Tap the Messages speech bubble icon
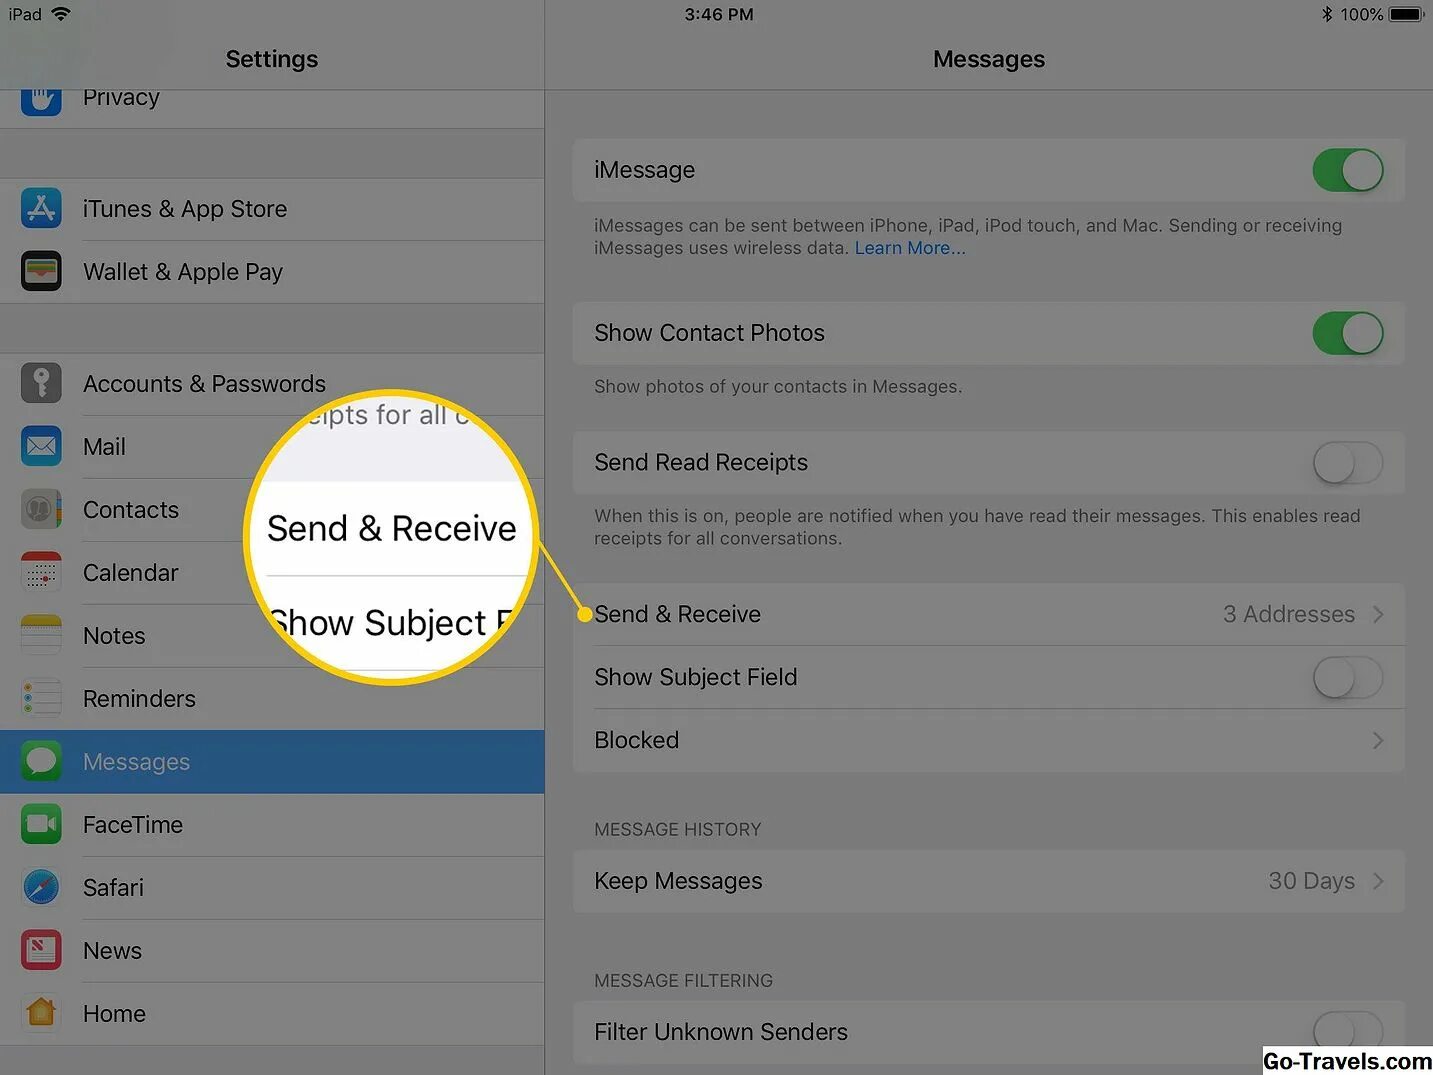 [x=41, y=761]
